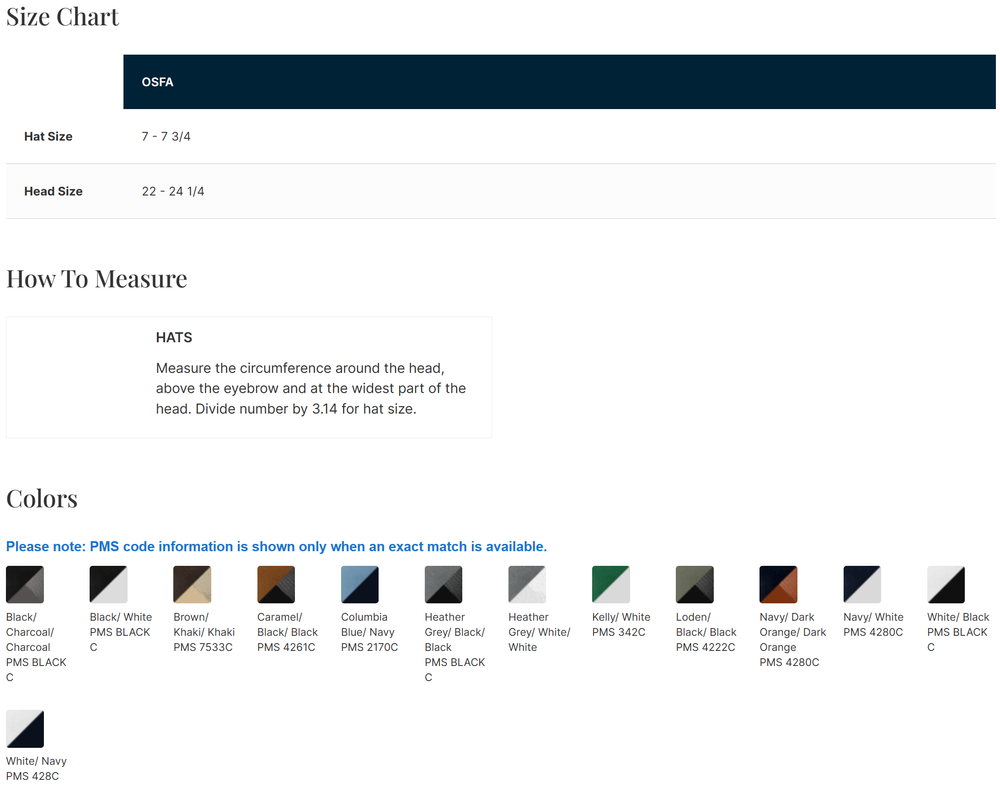Click the Head Size row label

pyautogui.click(x=53, y=191)
